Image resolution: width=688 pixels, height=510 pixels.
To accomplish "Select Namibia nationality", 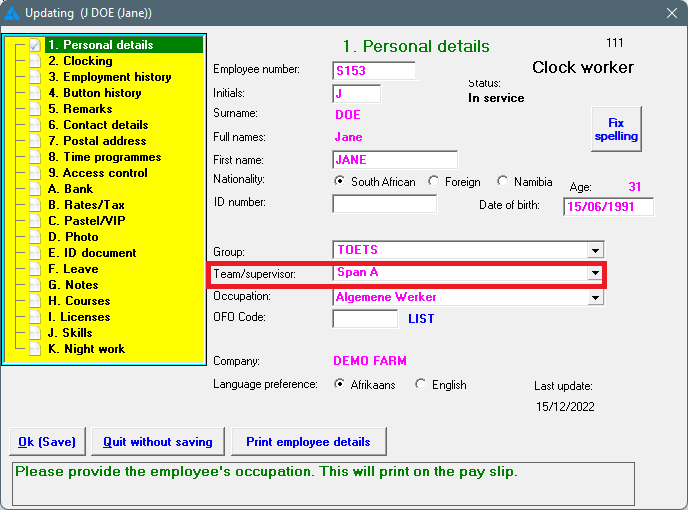I will pos(502,181).
